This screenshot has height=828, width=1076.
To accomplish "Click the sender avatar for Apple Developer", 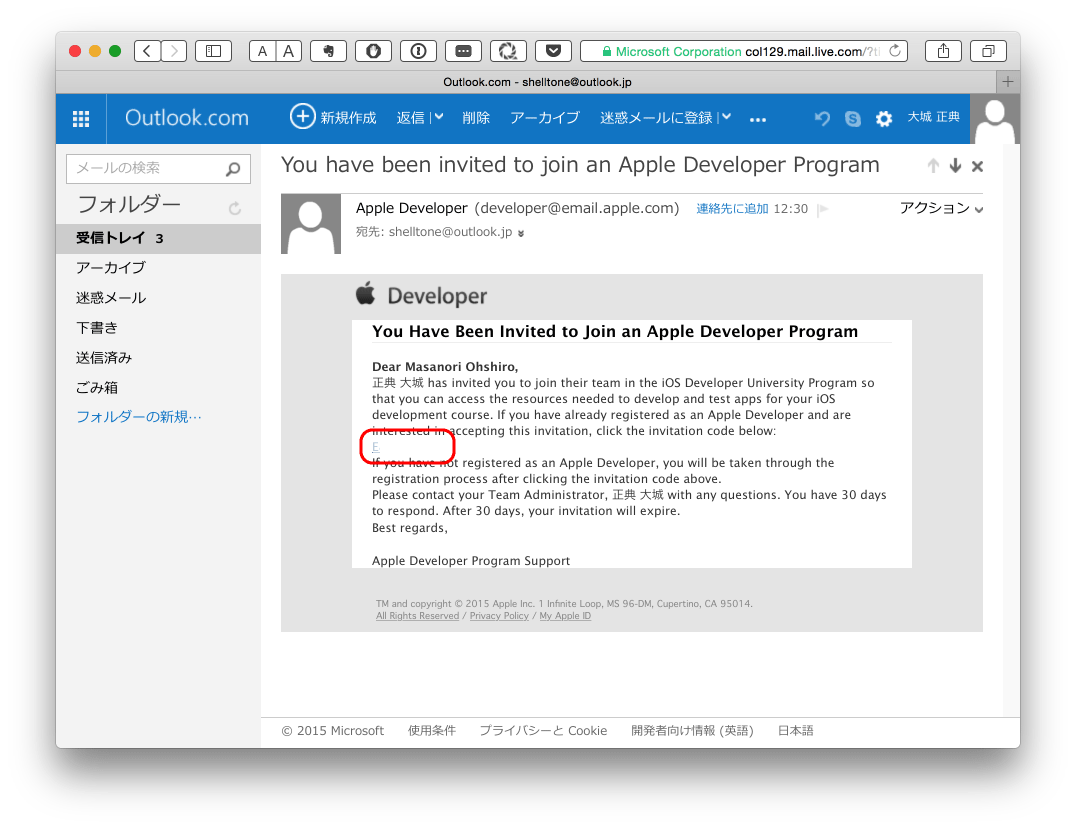I will point(311,224).
